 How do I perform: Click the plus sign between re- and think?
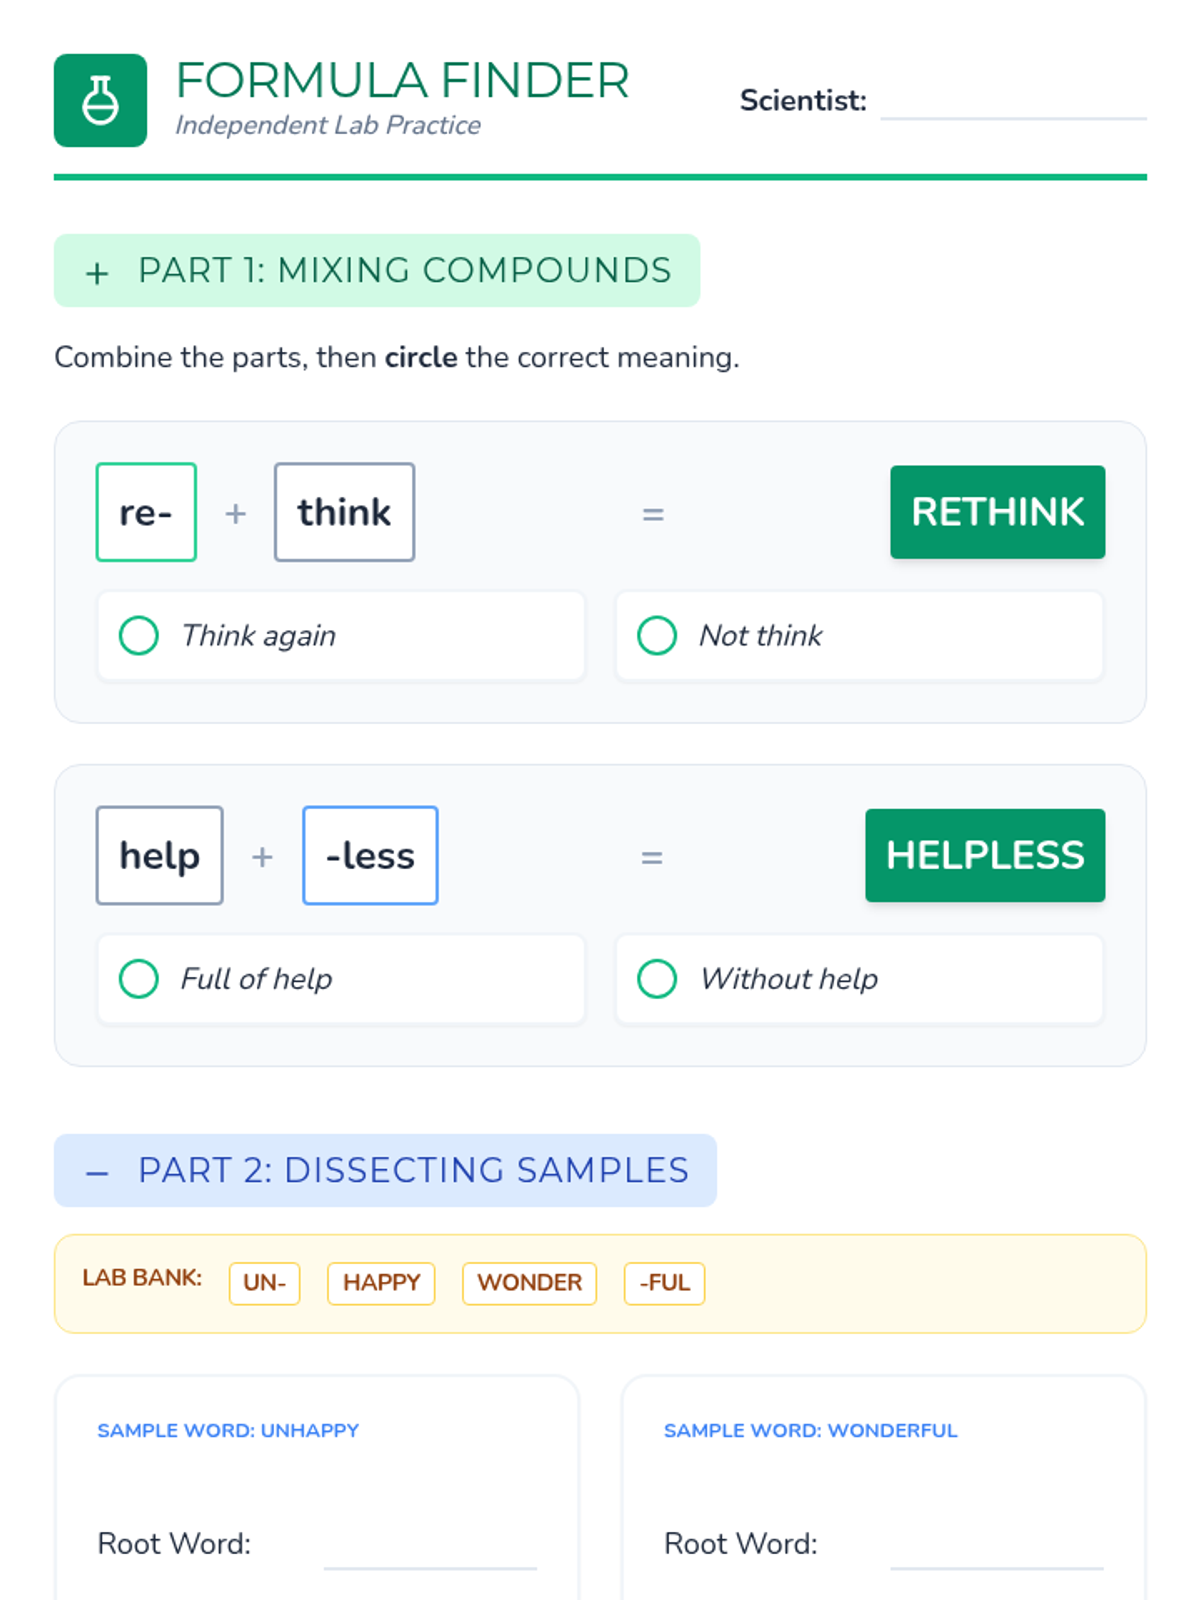235,513
